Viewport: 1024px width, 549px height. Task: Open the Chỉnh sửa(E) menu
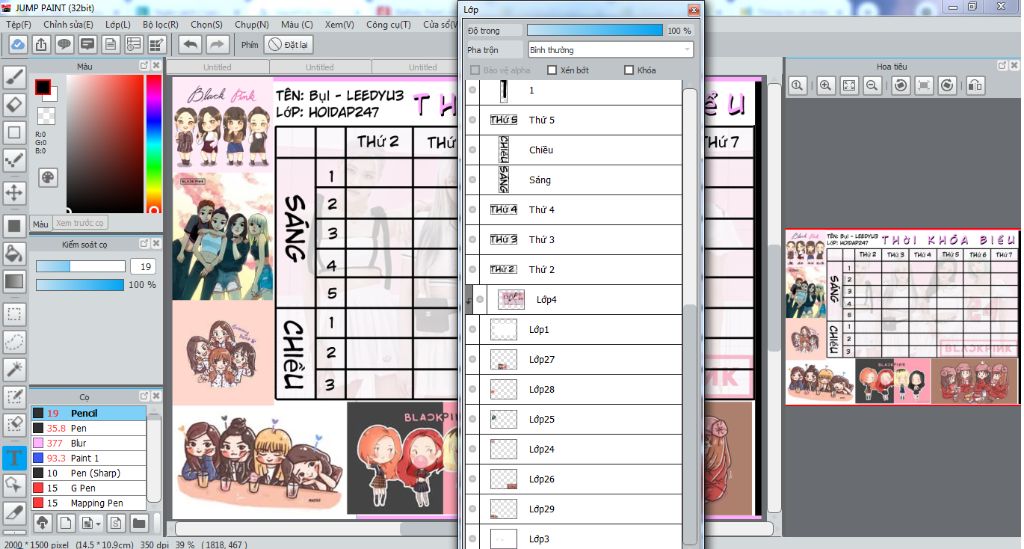(x=68, y=24)
